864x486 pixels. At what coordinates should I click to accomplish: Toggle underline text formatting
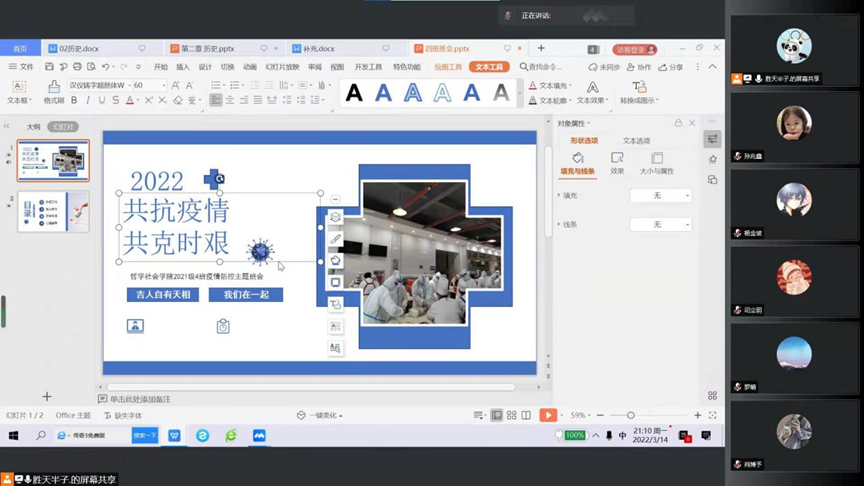101,100
